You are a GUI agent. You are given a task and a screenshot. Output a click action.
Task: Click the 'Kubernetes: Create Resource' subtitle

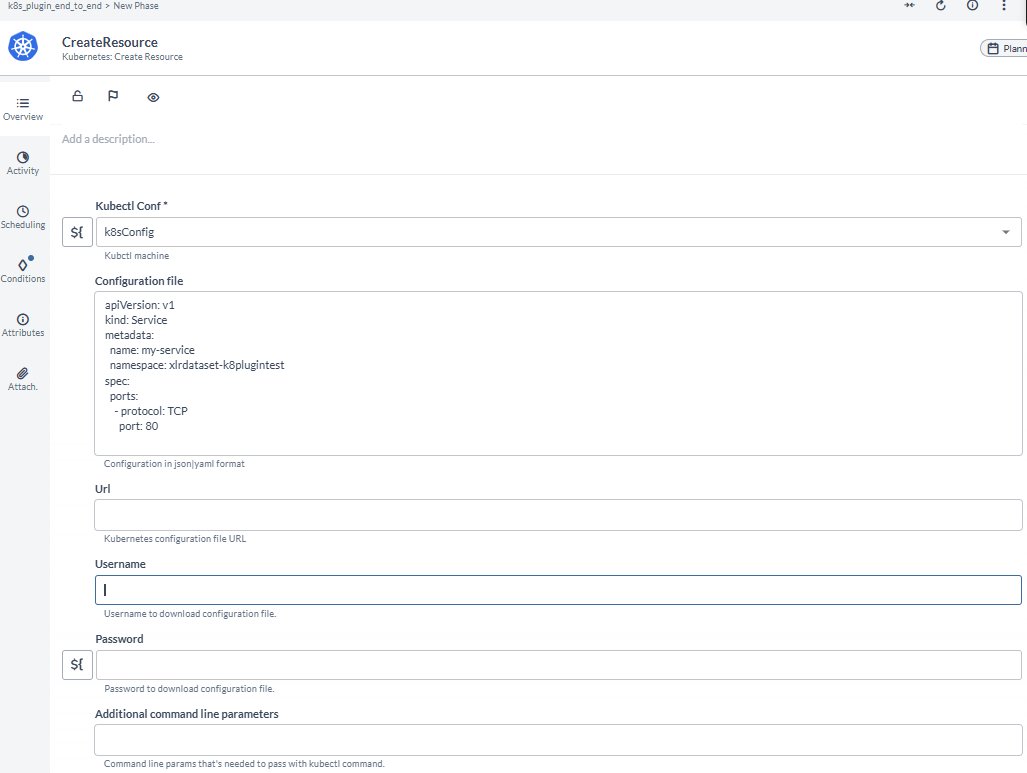click(x=122, y=57)
